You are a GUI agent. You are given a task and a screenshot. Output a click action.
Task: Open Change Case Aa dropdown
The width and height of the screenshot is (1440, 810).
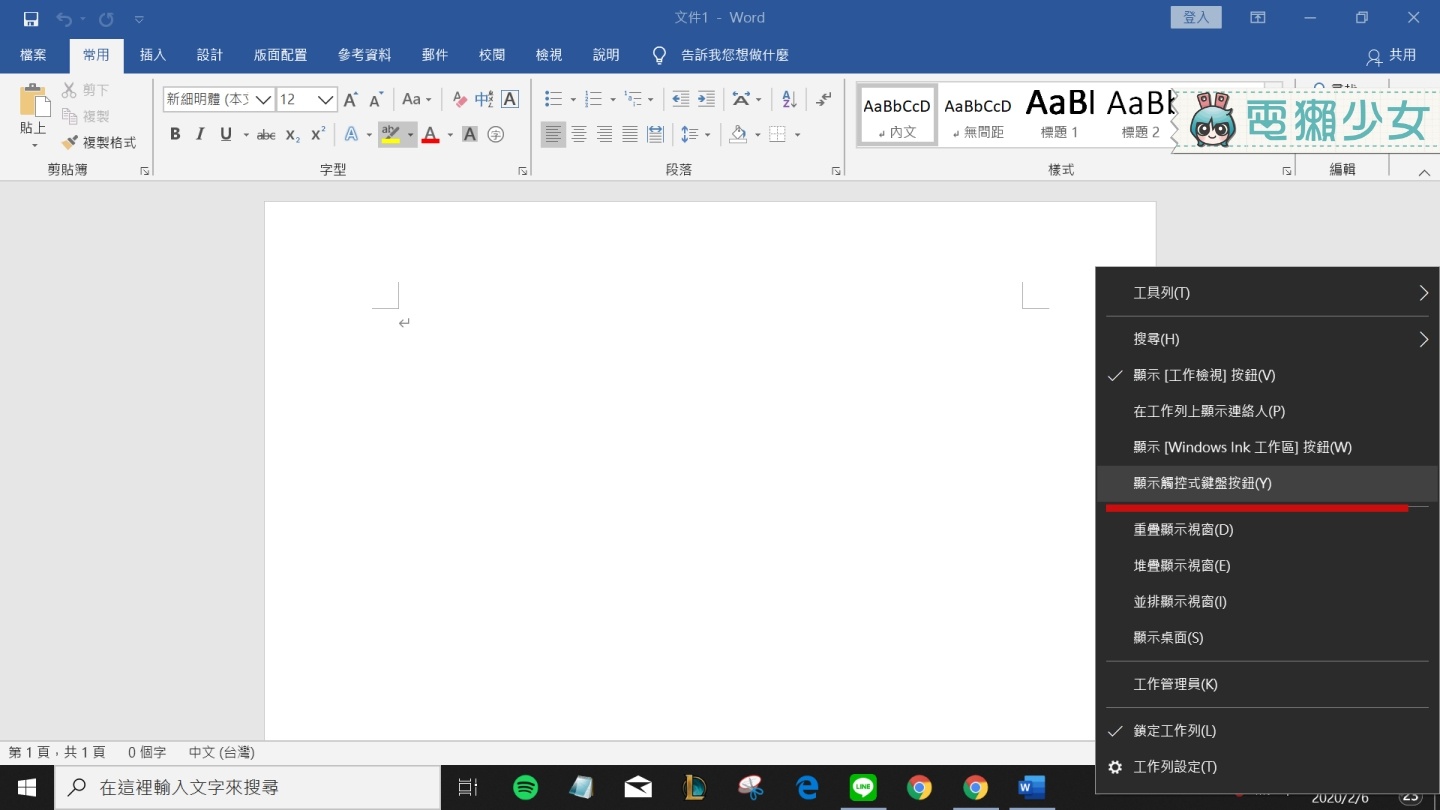pos(416,99)
